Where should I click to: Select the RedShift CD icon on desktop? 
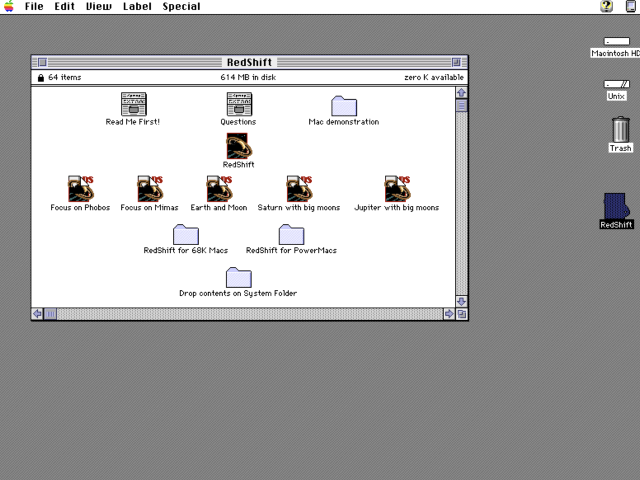616,206
